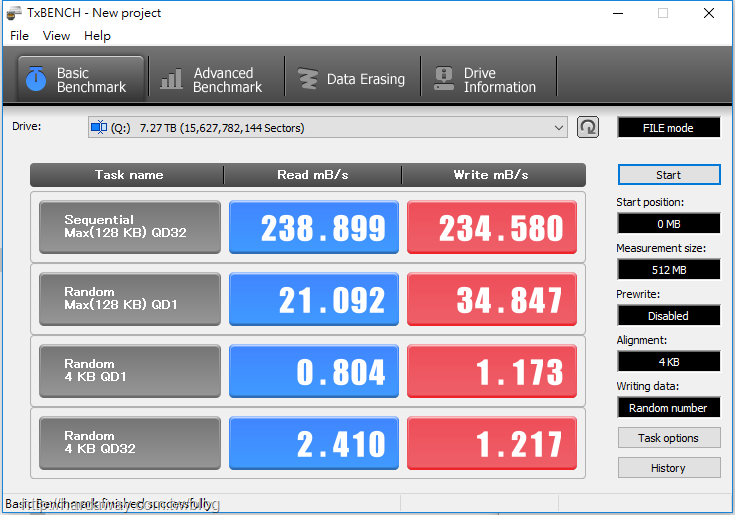Click Random Max(128 KB) QD1 task button
The height and width of the screenshot is (515, 735).
click(130, 299)
